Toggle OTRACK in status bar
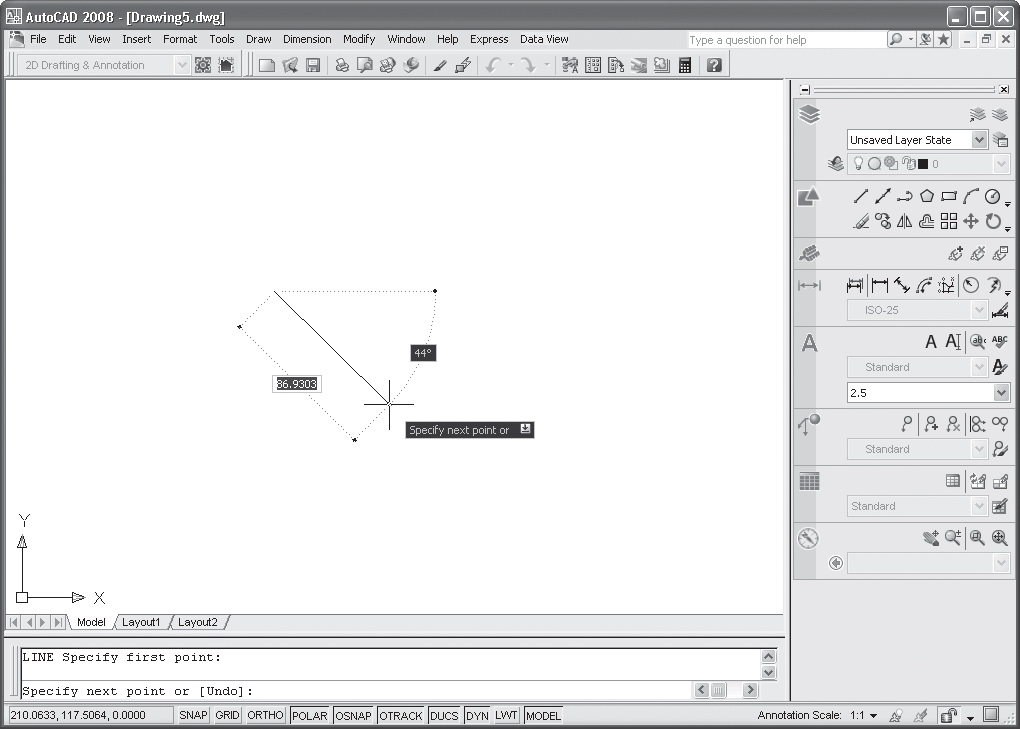 tap(401, 715)
